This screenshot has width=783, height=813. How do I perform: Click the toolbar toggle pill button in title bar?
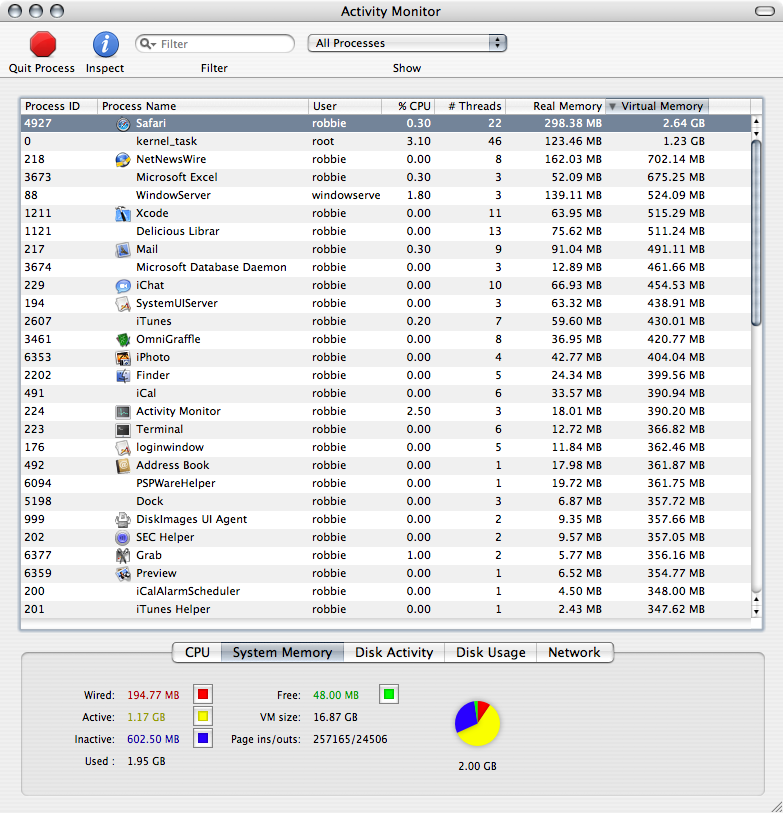764,11
